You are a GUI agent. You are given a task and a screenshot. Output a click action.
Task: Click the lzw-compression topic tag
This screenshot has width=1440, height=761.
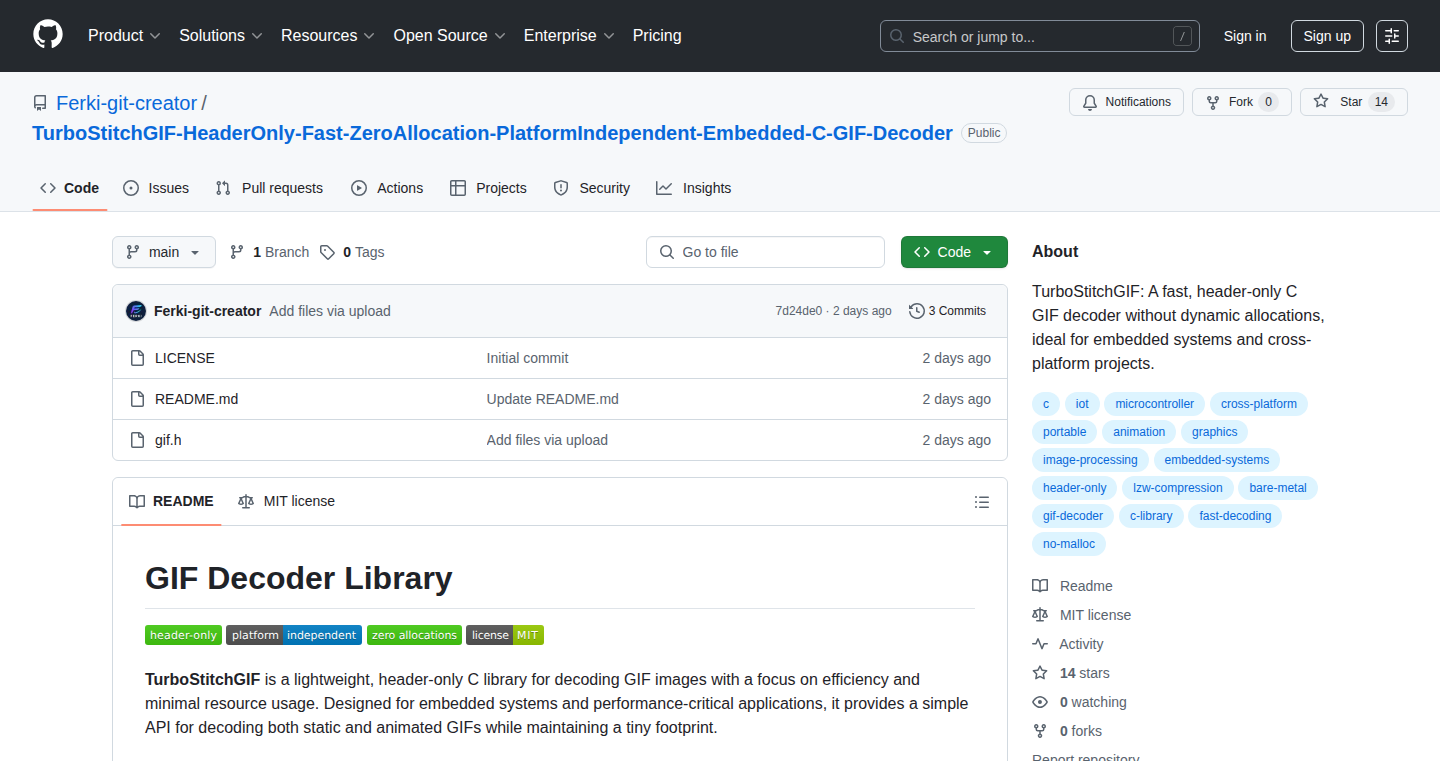pos(1176,488)
